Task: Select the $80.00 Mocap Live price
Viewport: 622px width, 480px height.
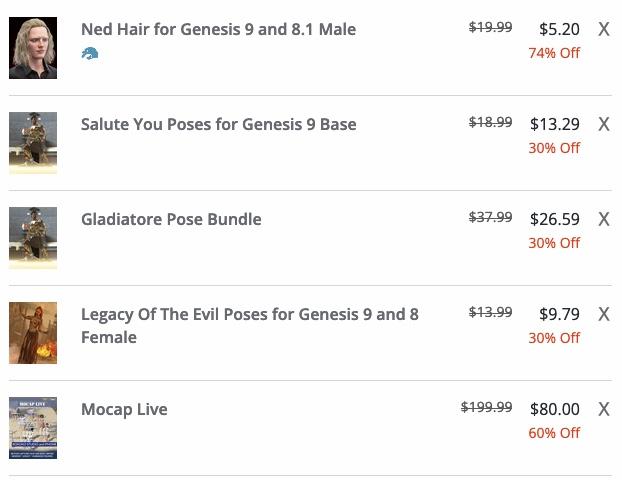Action: (x=554, y=409)
